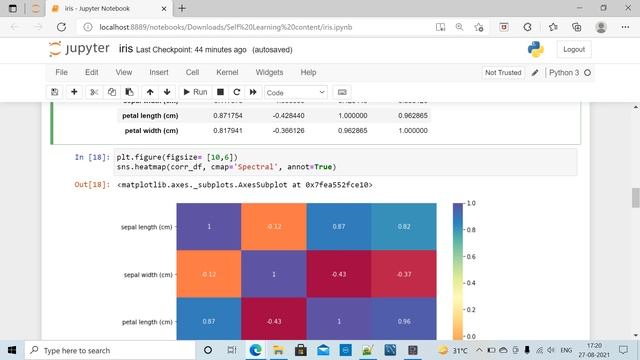Add this page to favorites
Image resolution: width=640 pixels, height=360 pixels.
coord(479,27)
